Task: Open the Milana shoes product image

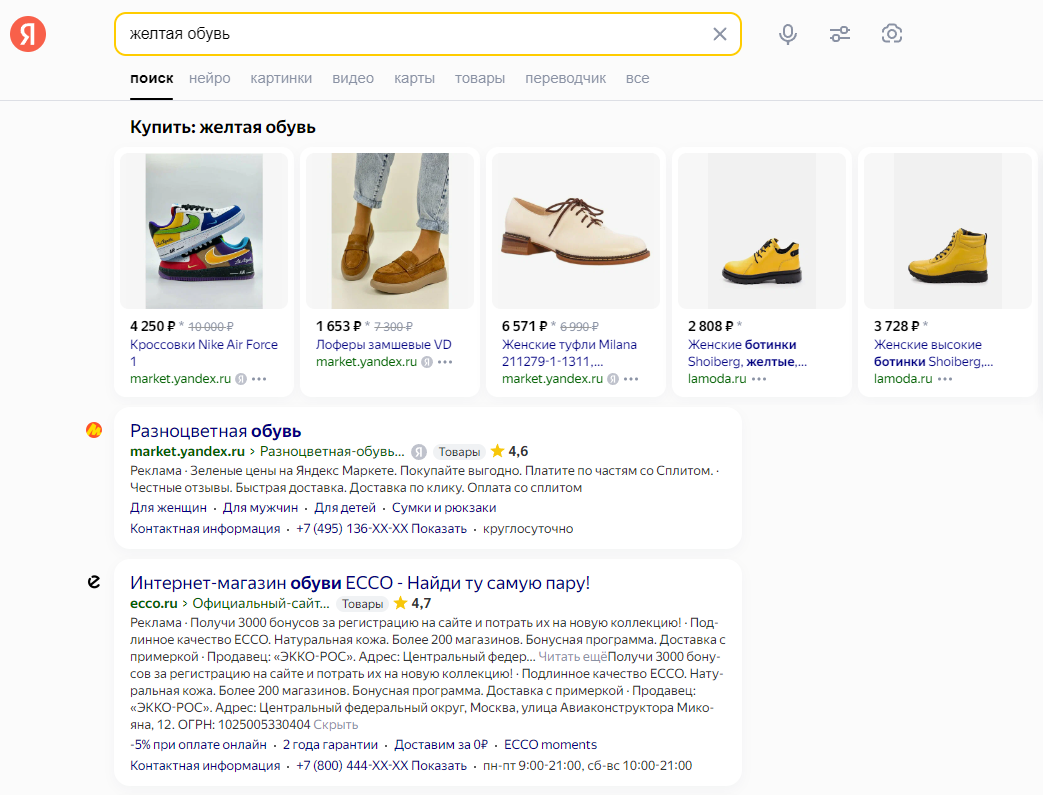Action: [x=576, y=231]
